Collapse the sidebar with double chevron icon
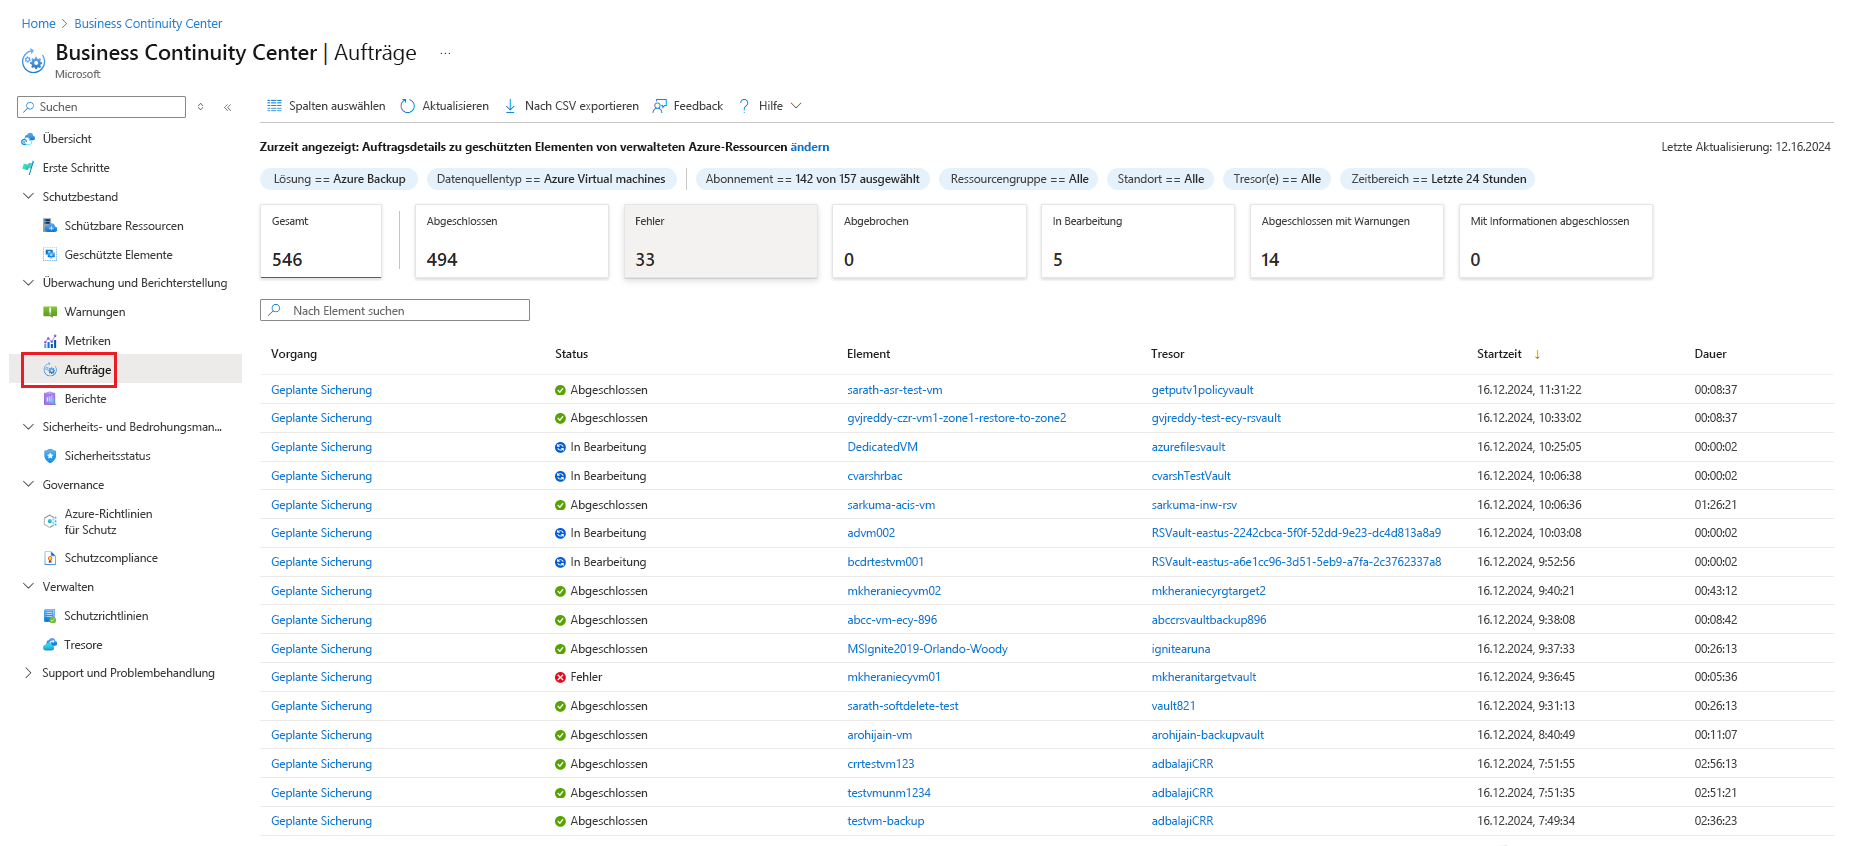Screen dimensions: 1863x846 click(x=228, y=107)
